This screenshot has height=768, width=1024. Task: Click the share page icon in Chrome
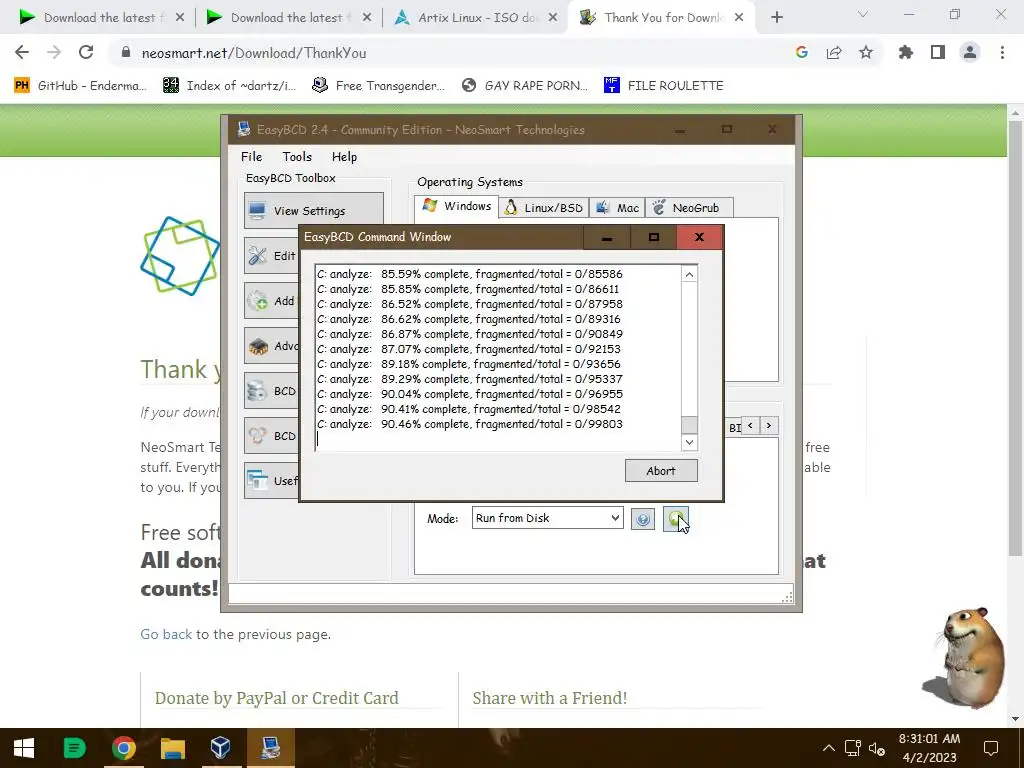pyautogui.click(x=834, y=53)
